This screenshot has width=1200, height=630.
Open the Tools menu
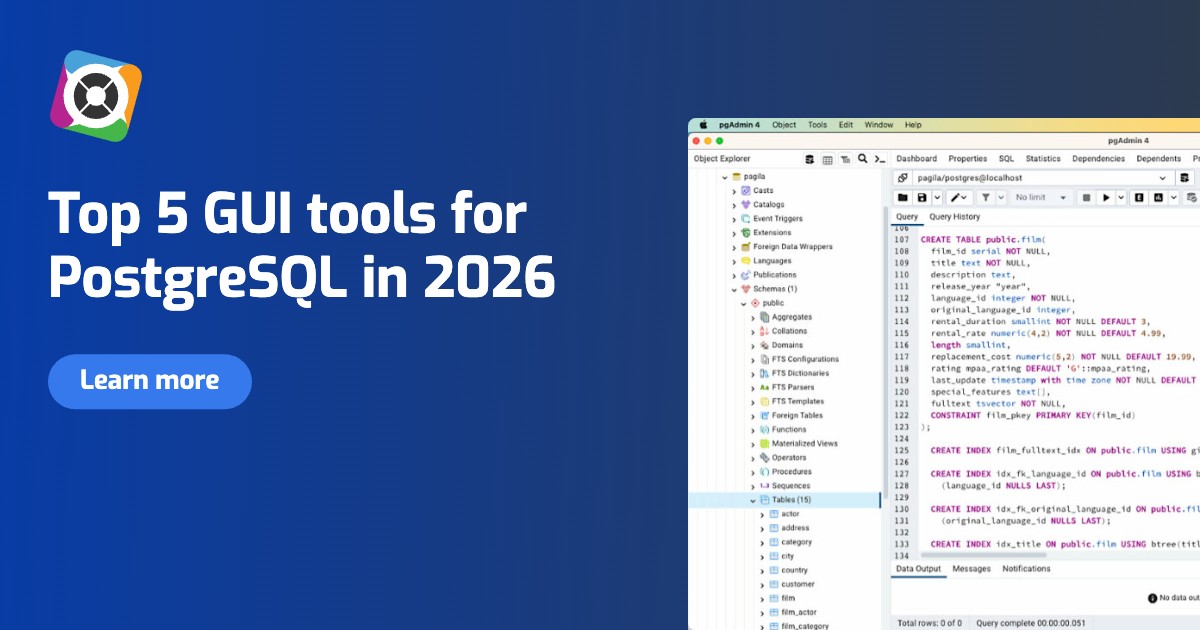[x=817, y=125]
